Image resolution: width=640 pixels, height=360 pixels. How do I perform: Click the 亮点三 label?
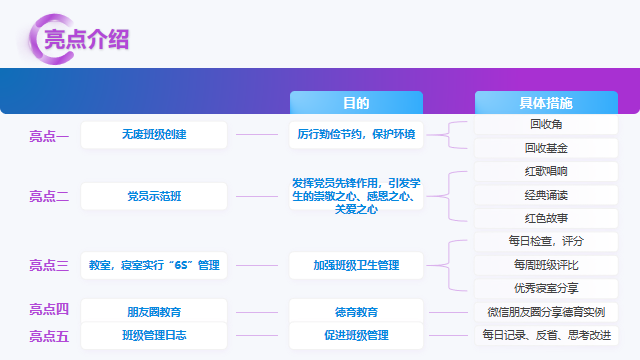49,266
